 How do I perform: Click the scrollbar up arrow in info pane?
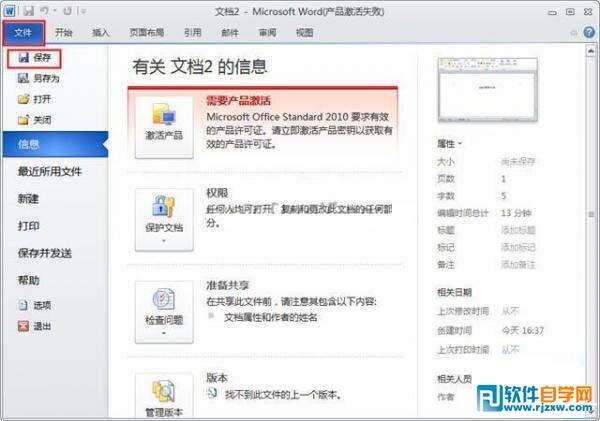591,51
